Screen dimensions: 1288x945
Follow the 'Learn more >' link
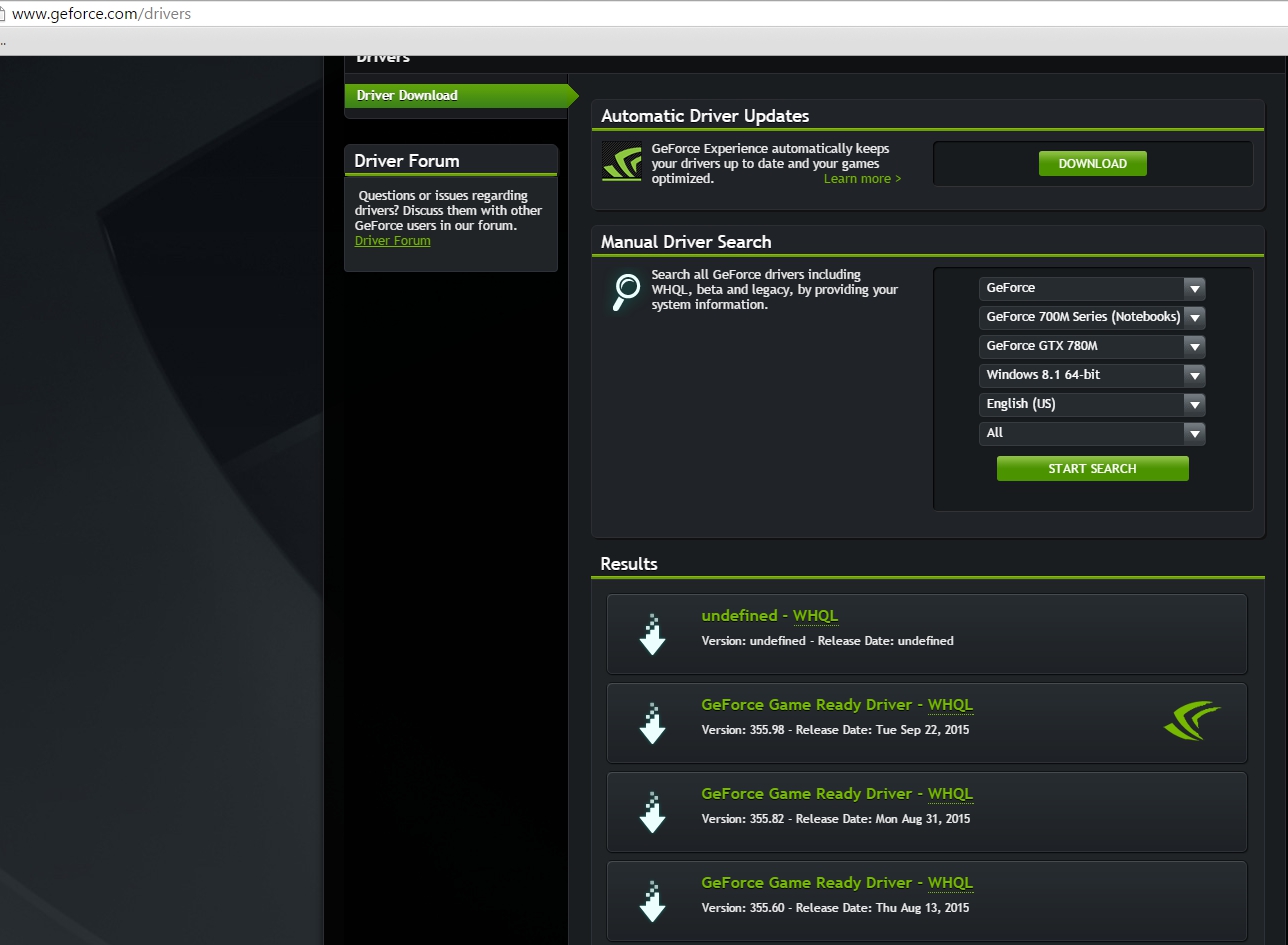pos(862,179)
